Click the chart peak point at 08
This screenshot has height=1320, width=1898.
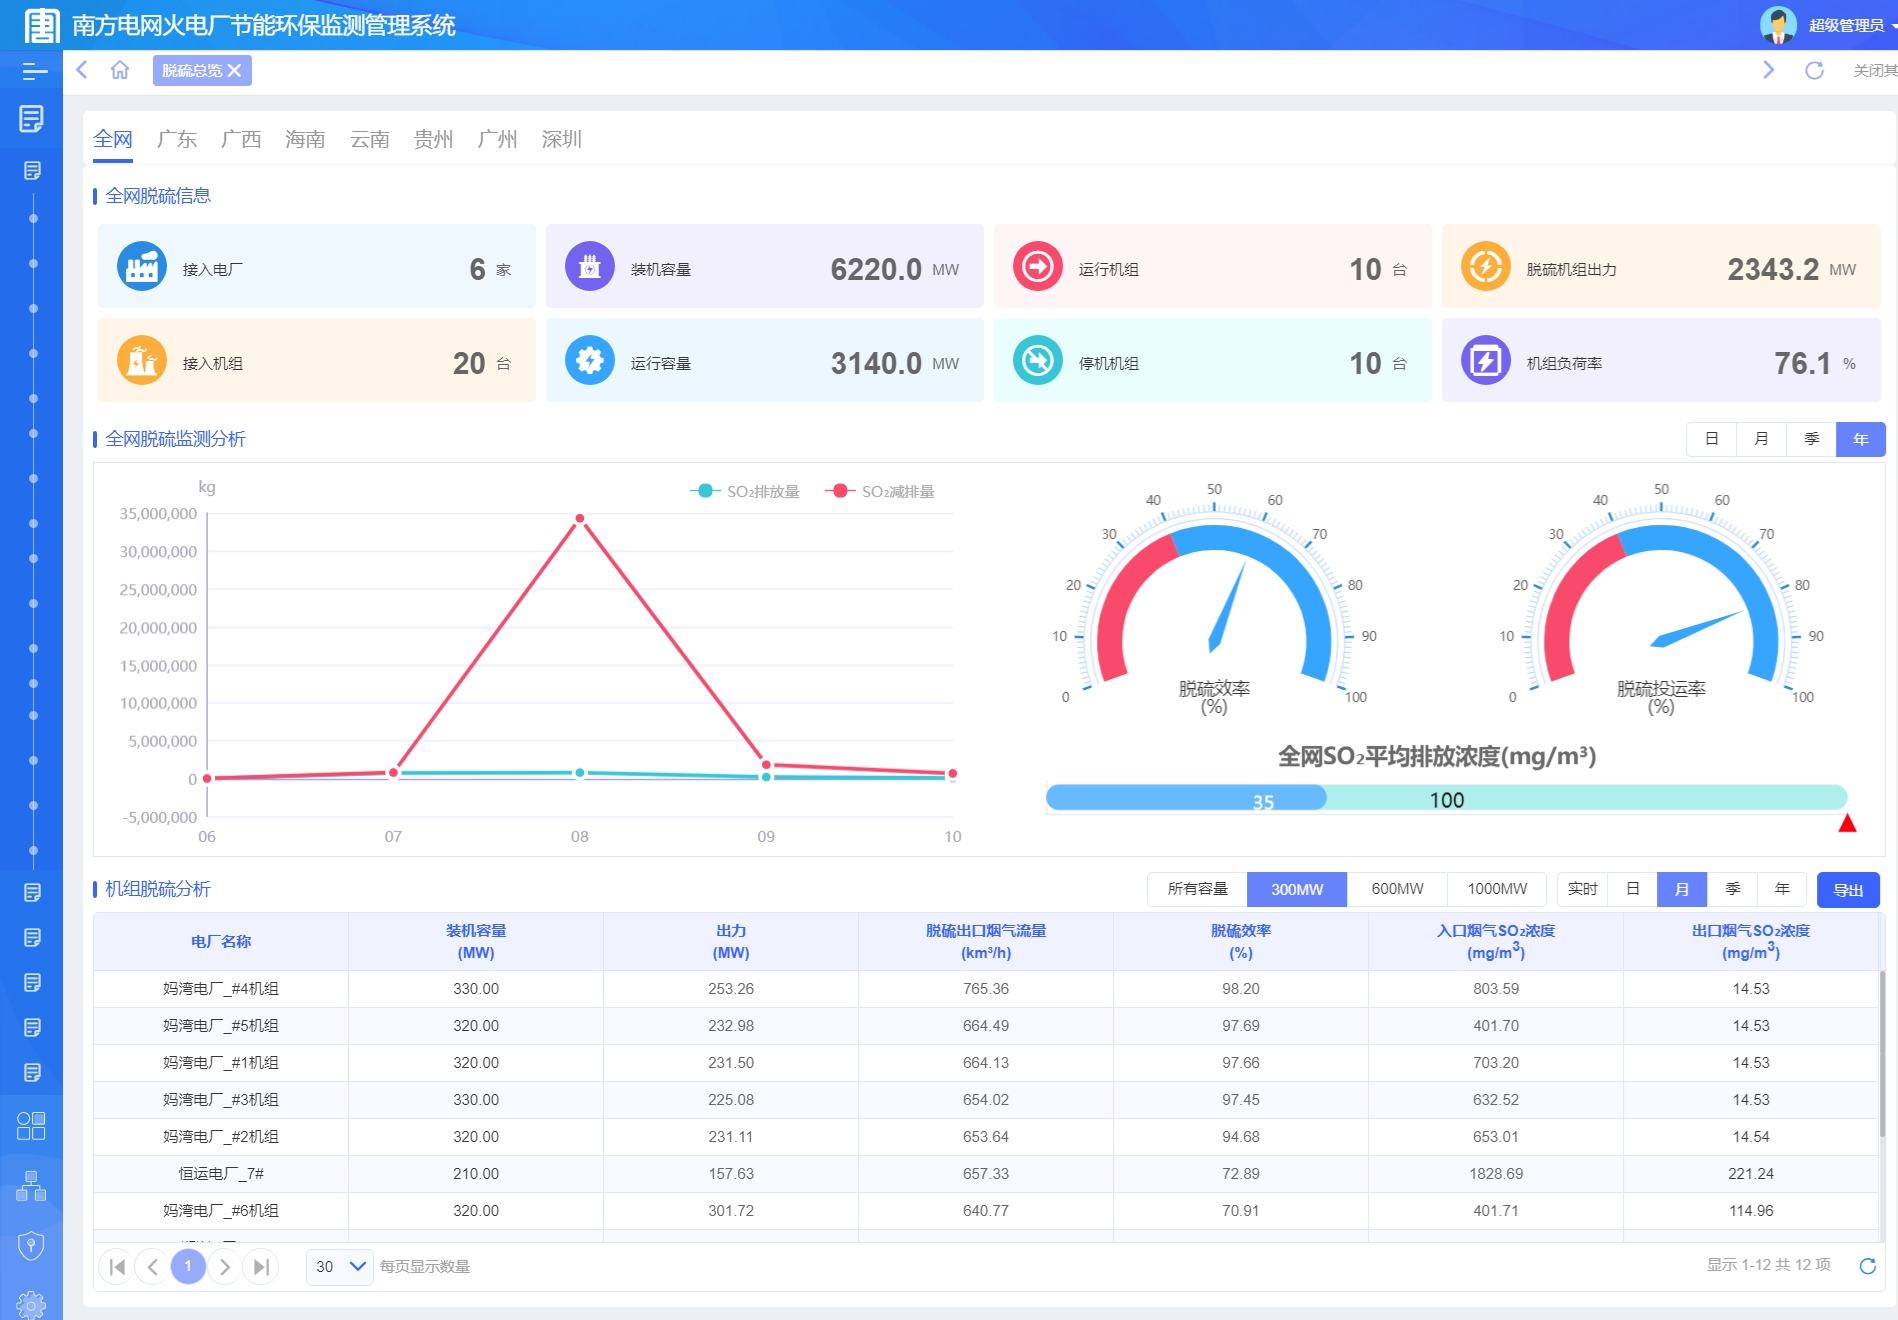click(x=580, y=518)
